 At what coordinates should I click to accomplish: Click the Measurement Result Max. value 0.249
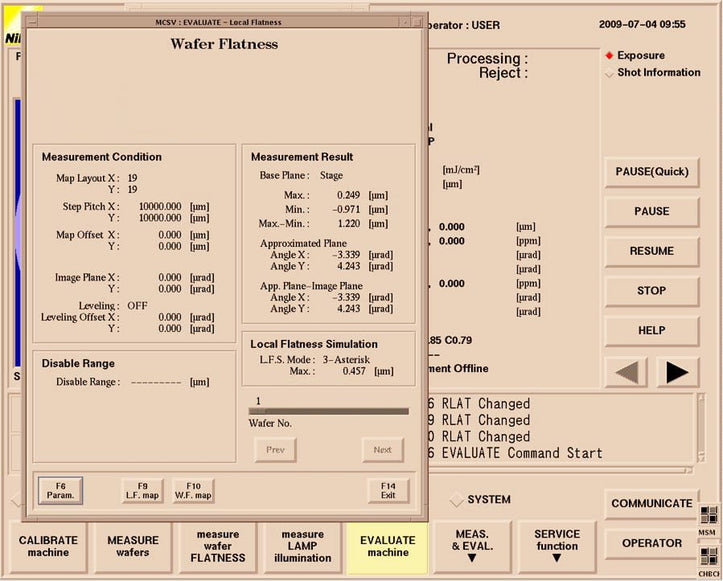point(349,196)
